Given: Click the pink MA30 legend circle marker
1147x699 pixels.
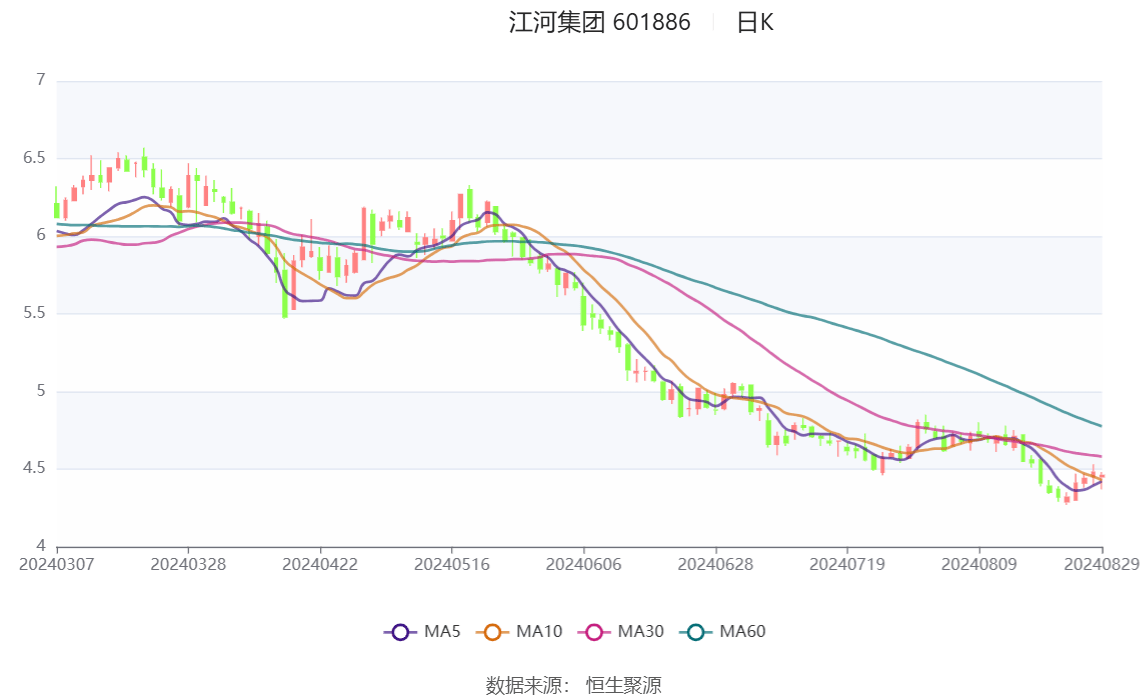Looking at the screenshot, I should pos(594,632).
